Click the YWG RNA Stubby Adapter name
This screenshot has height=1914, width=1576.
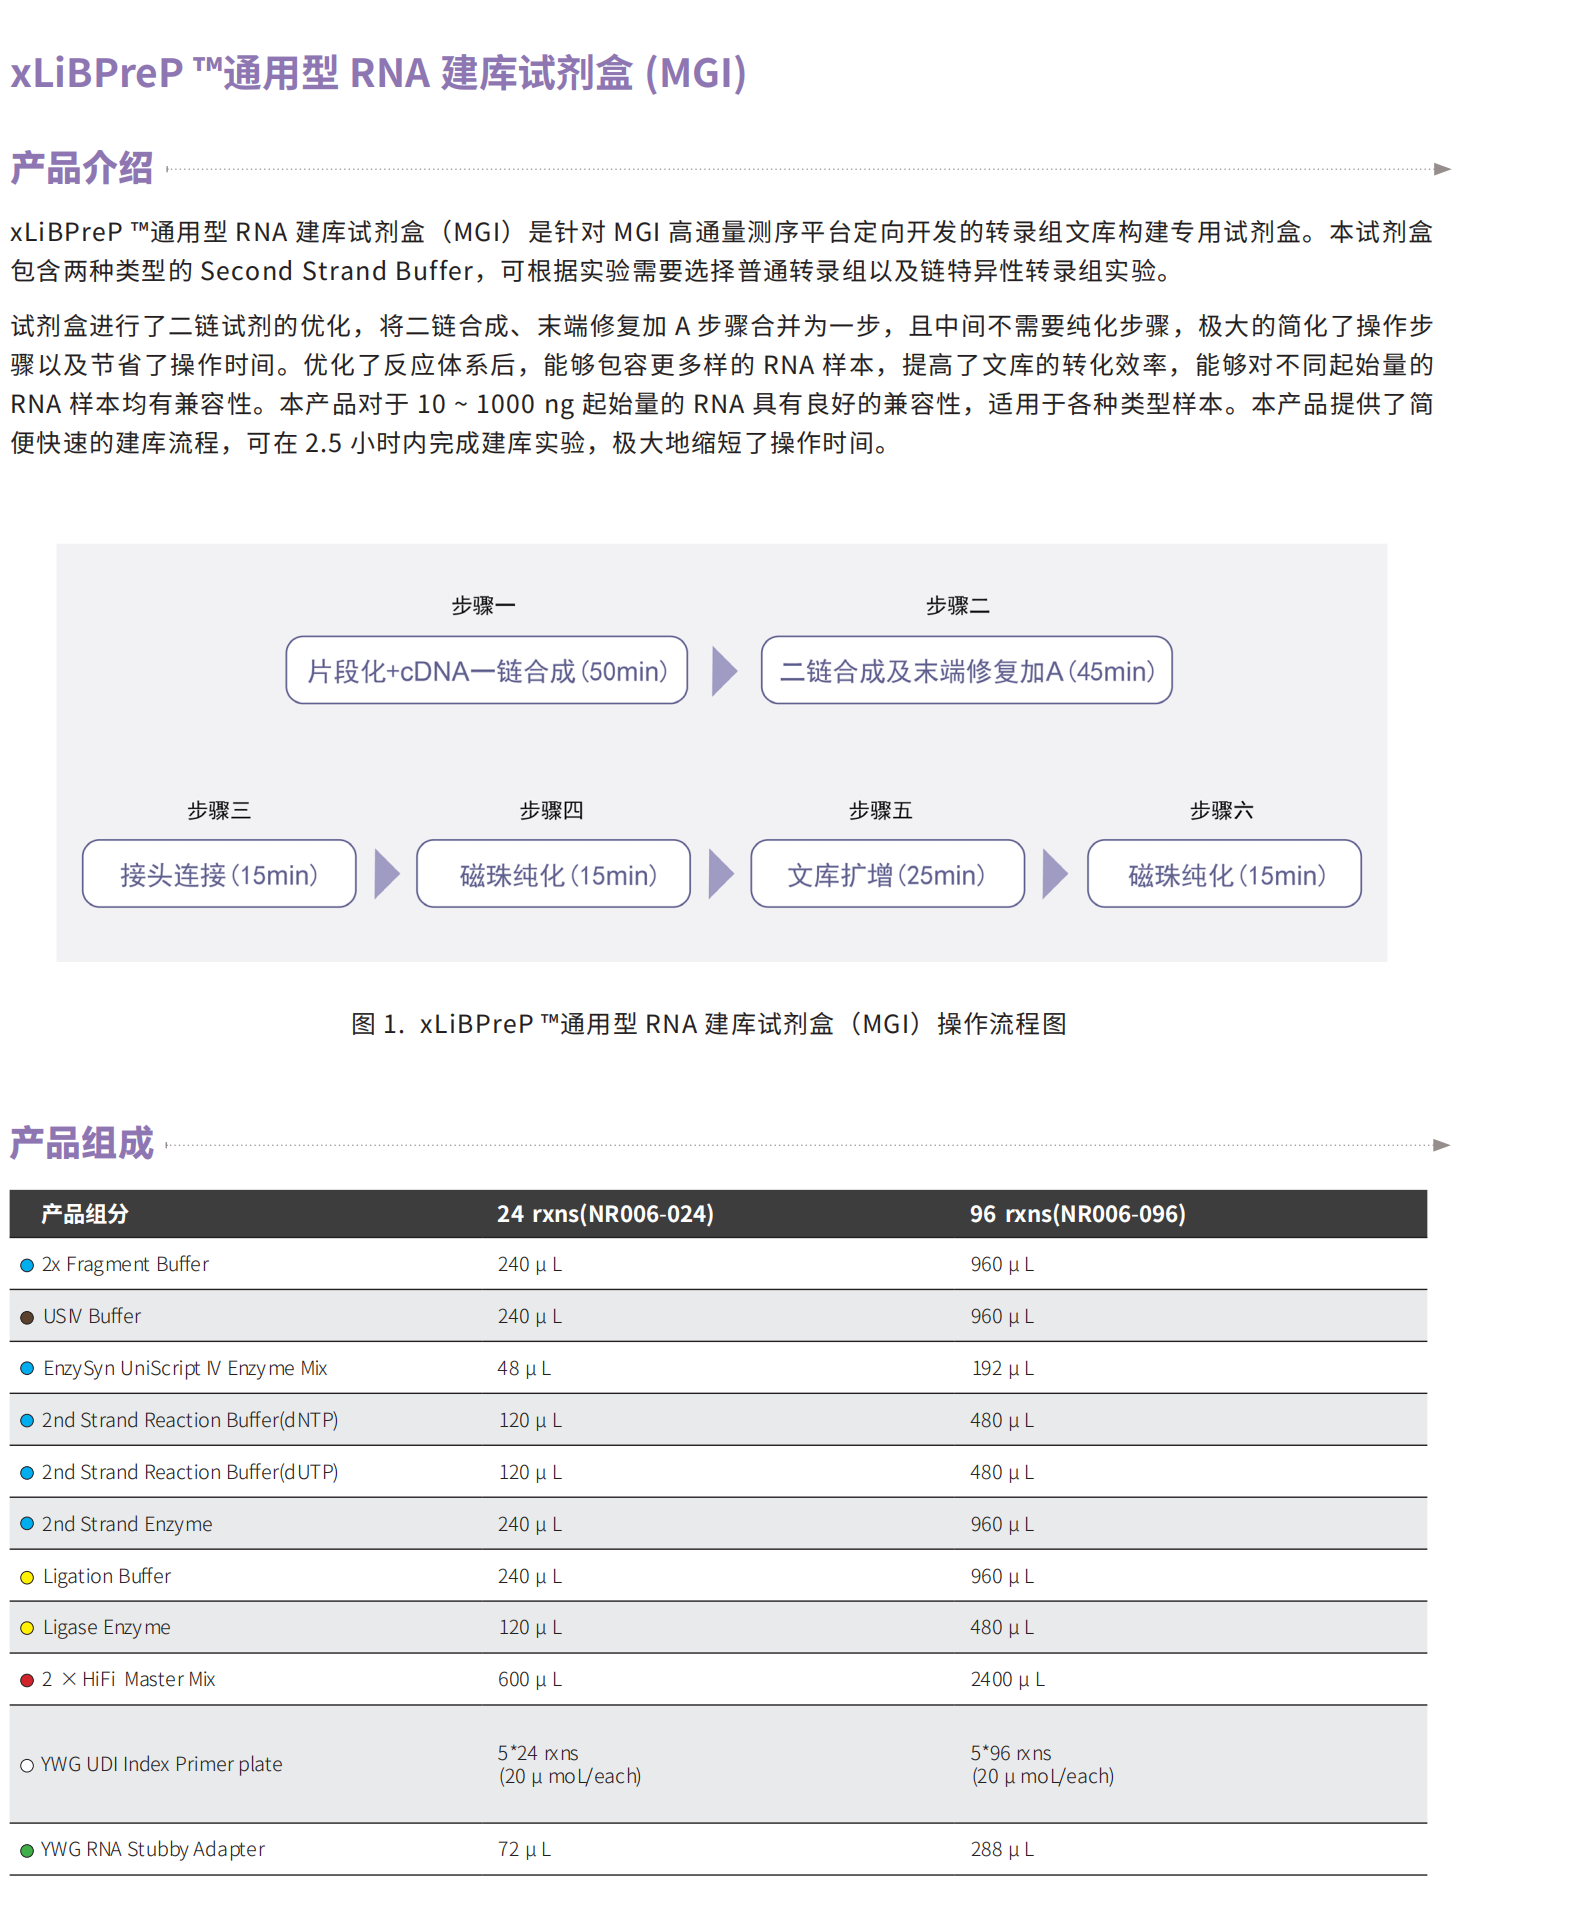(x=153, y=1850)
